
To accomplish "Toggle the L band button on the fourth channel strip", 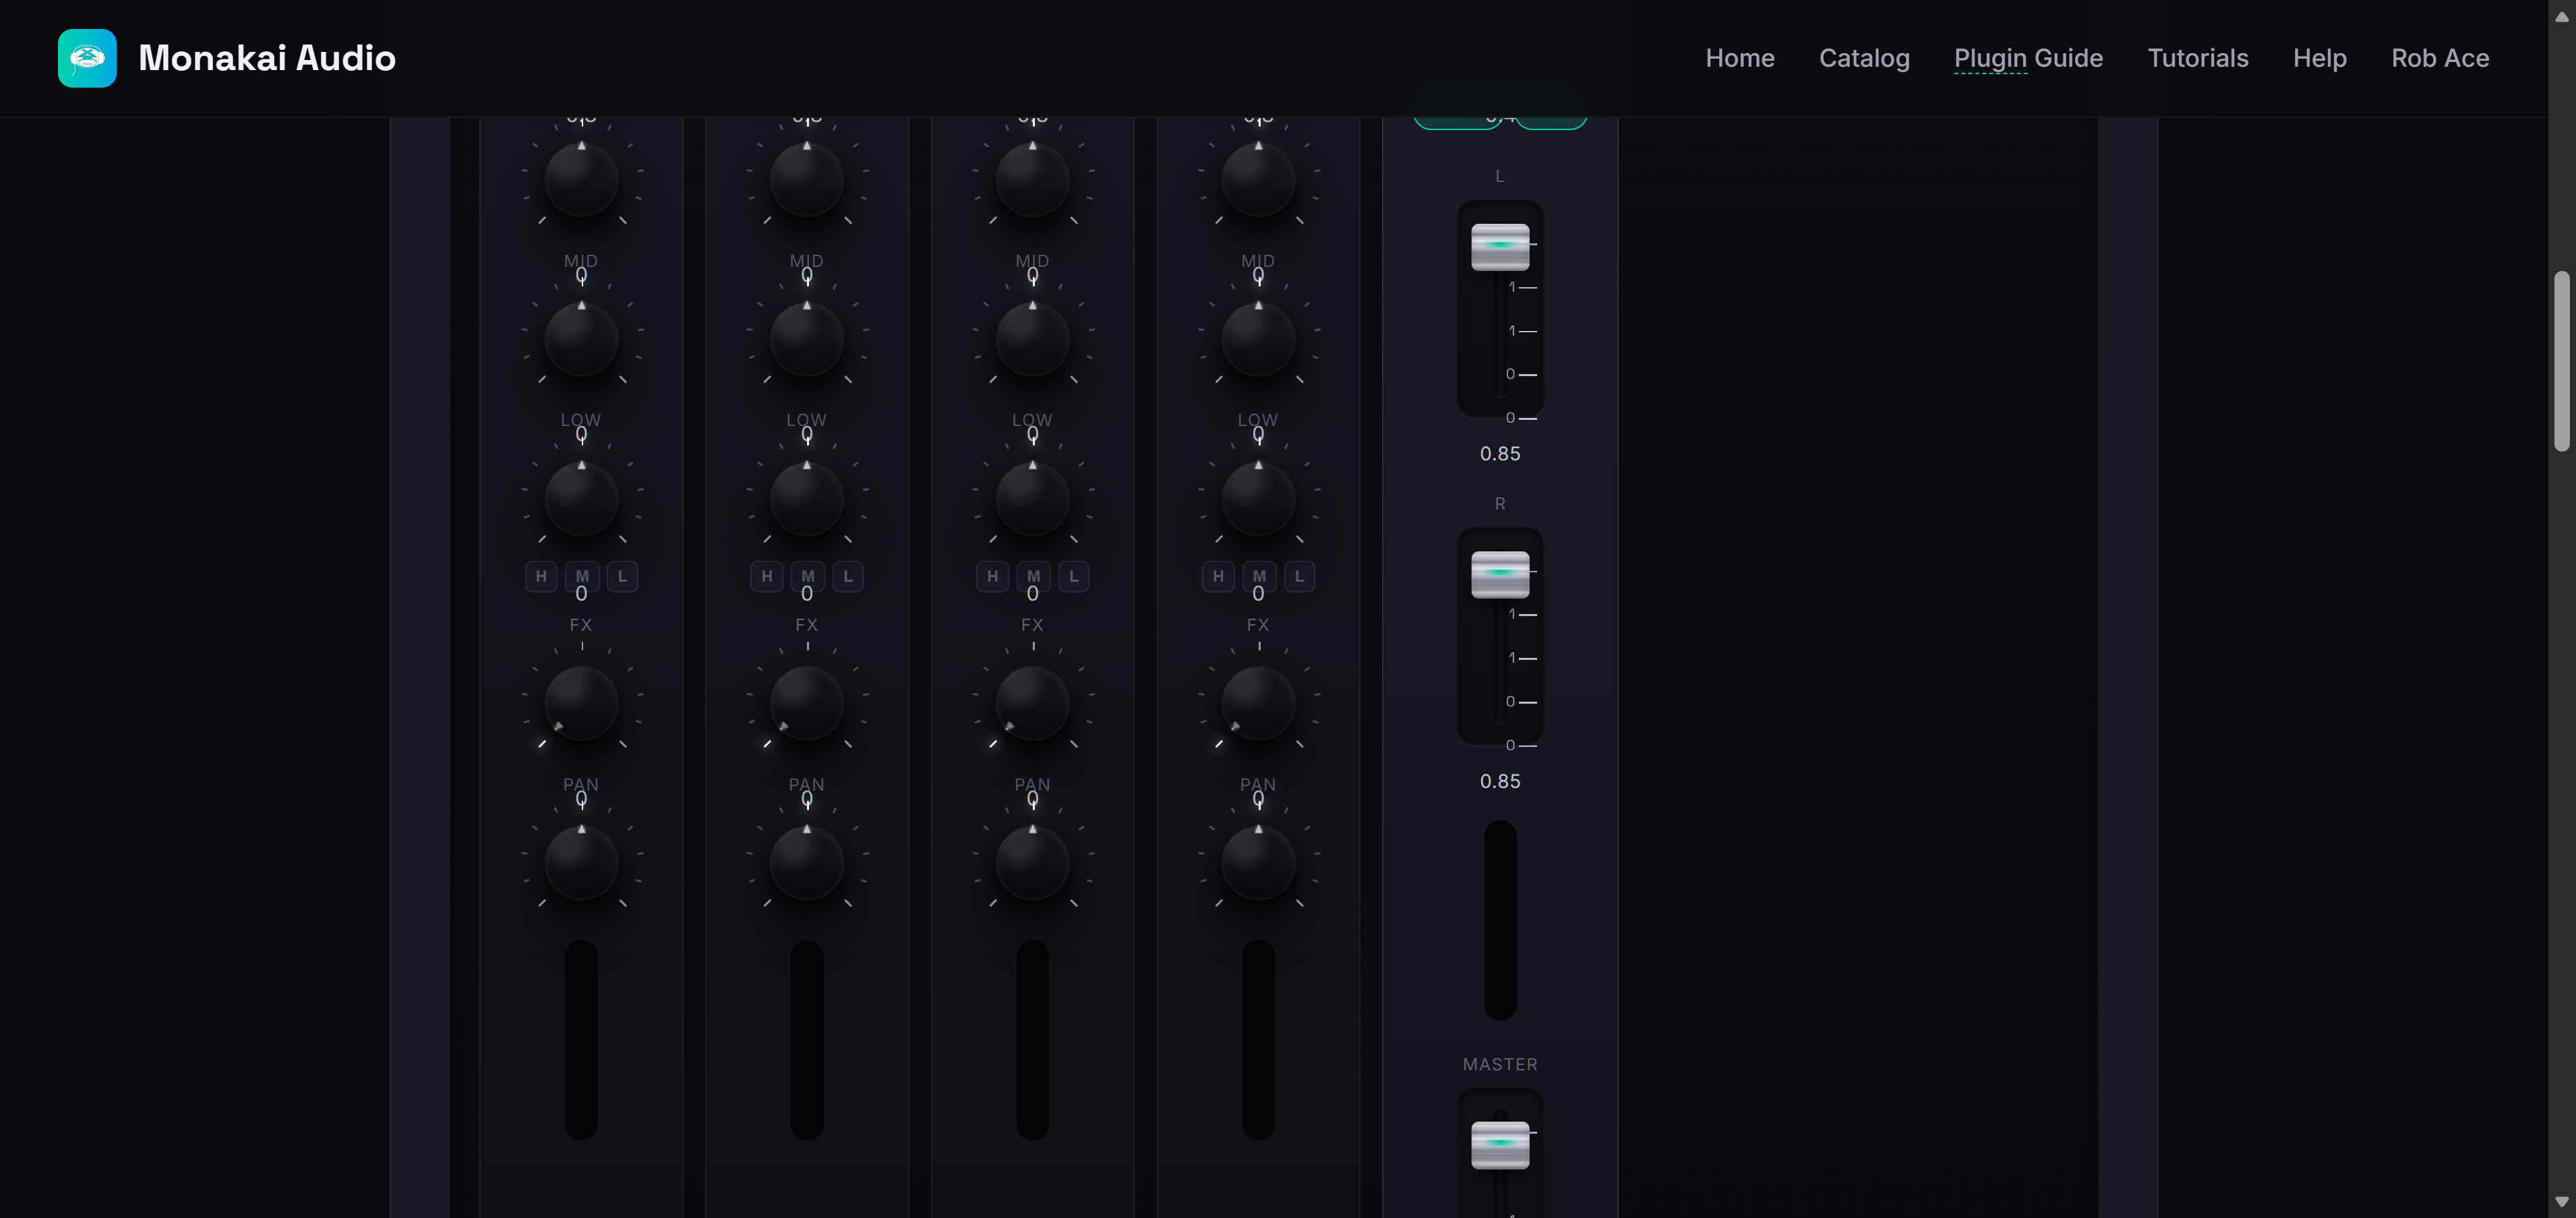I will [1299, 576].
